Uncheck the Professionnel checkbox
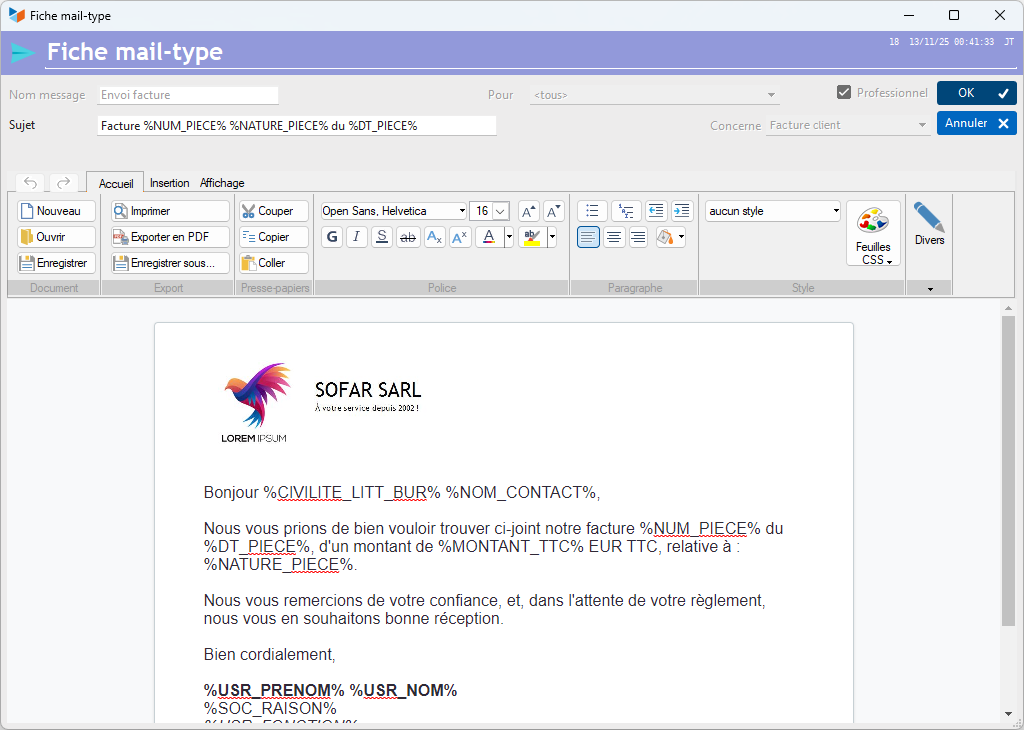This screenshot has height=730, width=1024. (844, 93)
